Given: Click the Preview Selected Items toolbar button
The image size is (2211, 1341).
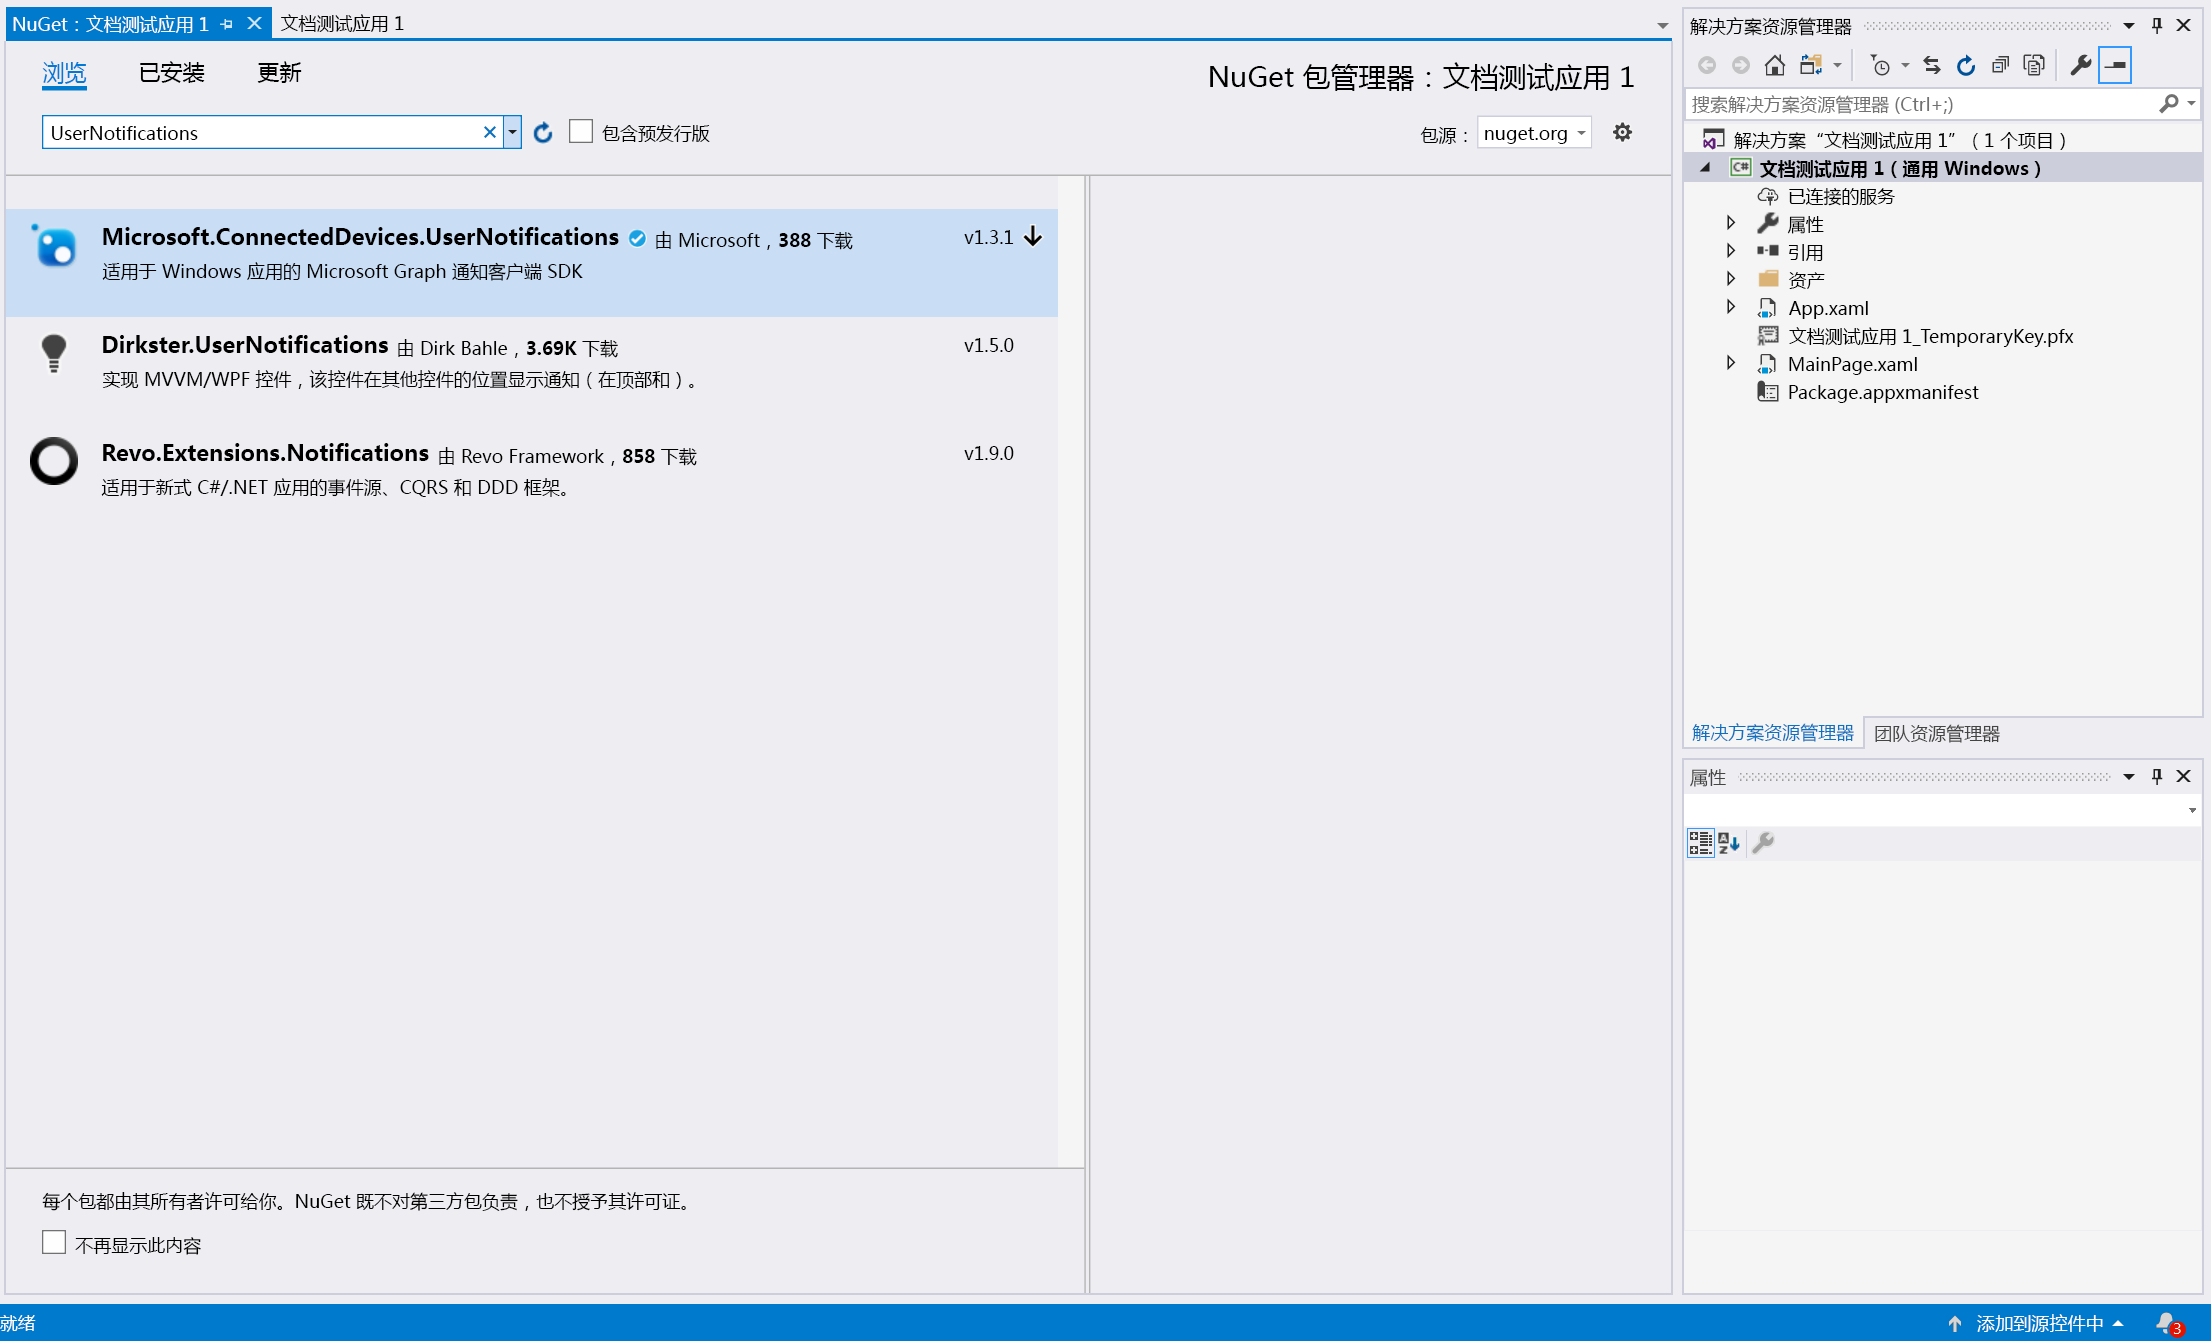Looking at the screenshot, I should click(2115, 65).
